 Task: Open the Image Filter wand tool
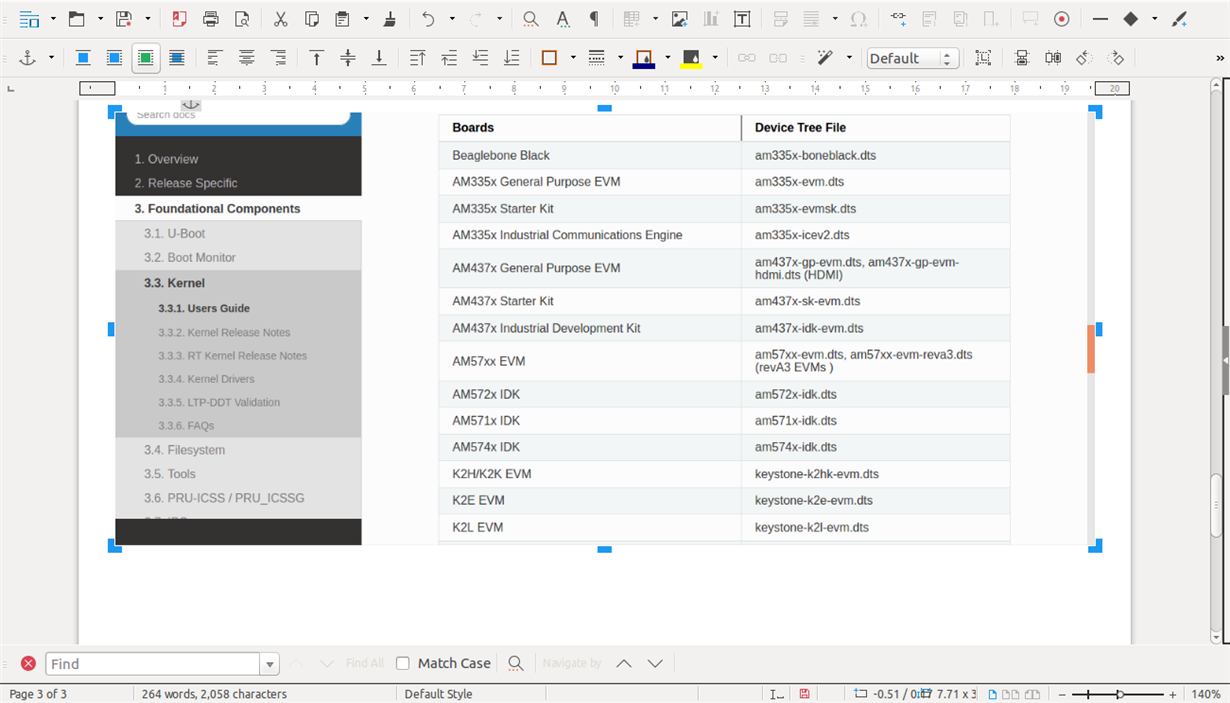tap(825, 58)
